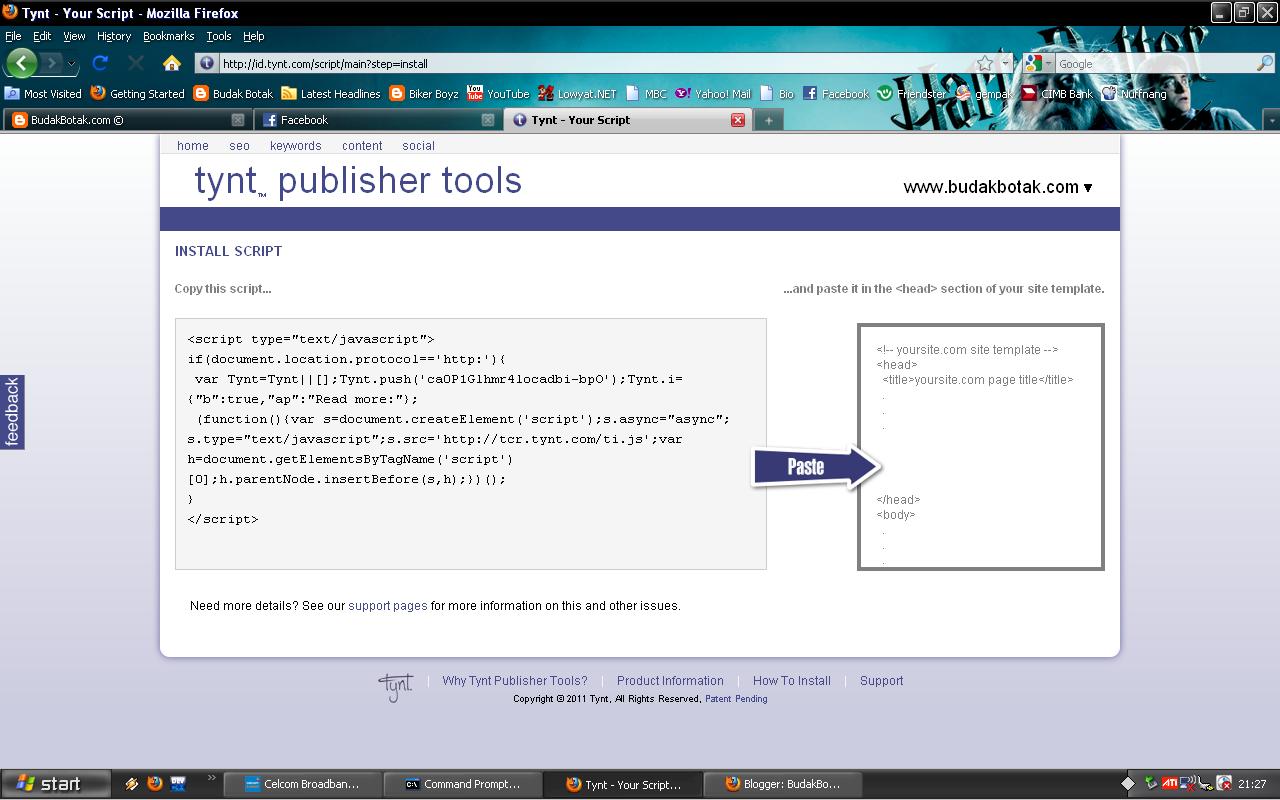Open the keywords nav link

pos(295,146)
